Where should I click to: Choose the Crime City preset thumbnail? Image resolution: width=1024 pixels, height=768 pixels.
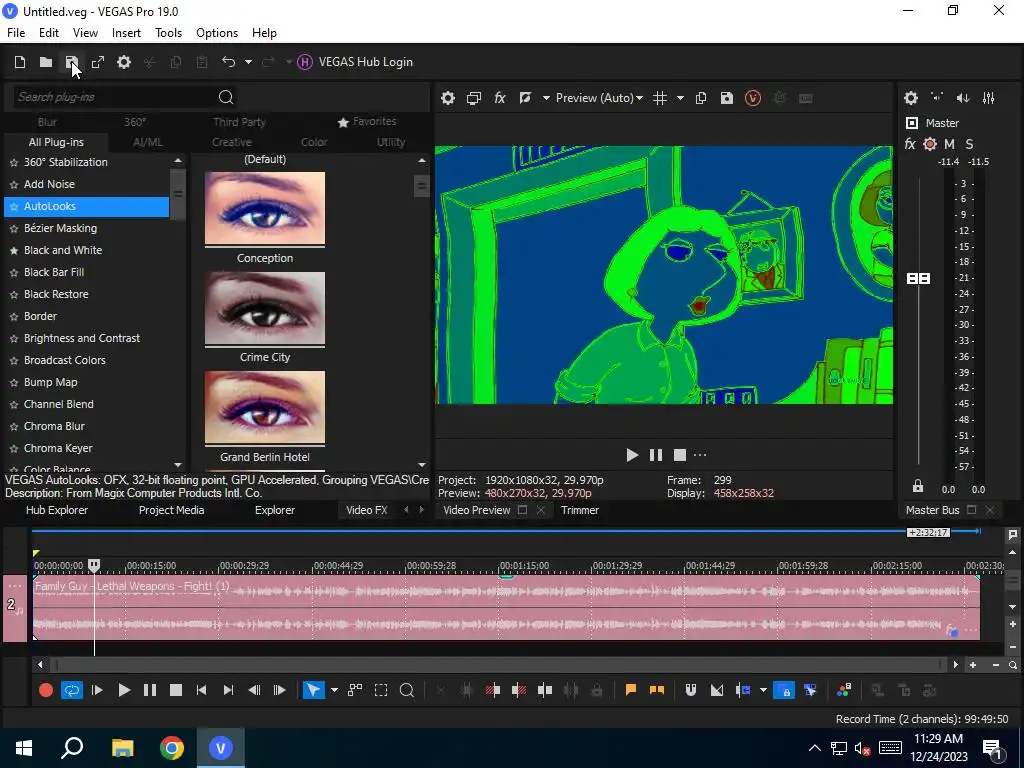[264, 308]
